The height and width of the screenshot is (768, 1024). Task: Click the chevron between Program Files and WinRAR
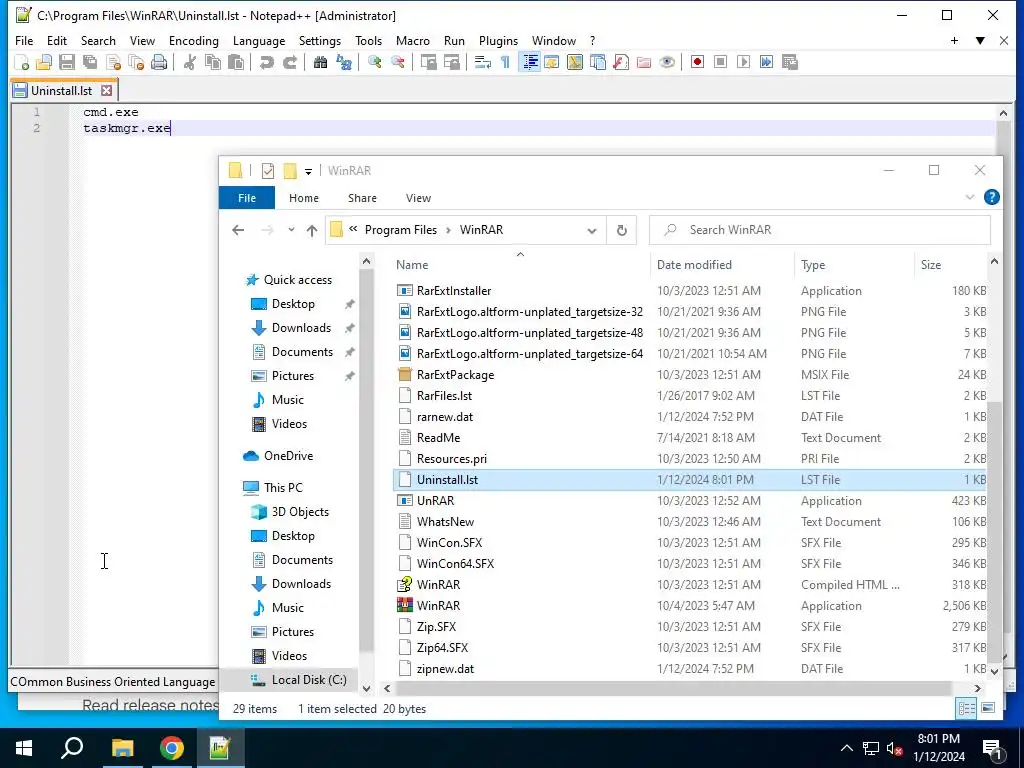449,230
